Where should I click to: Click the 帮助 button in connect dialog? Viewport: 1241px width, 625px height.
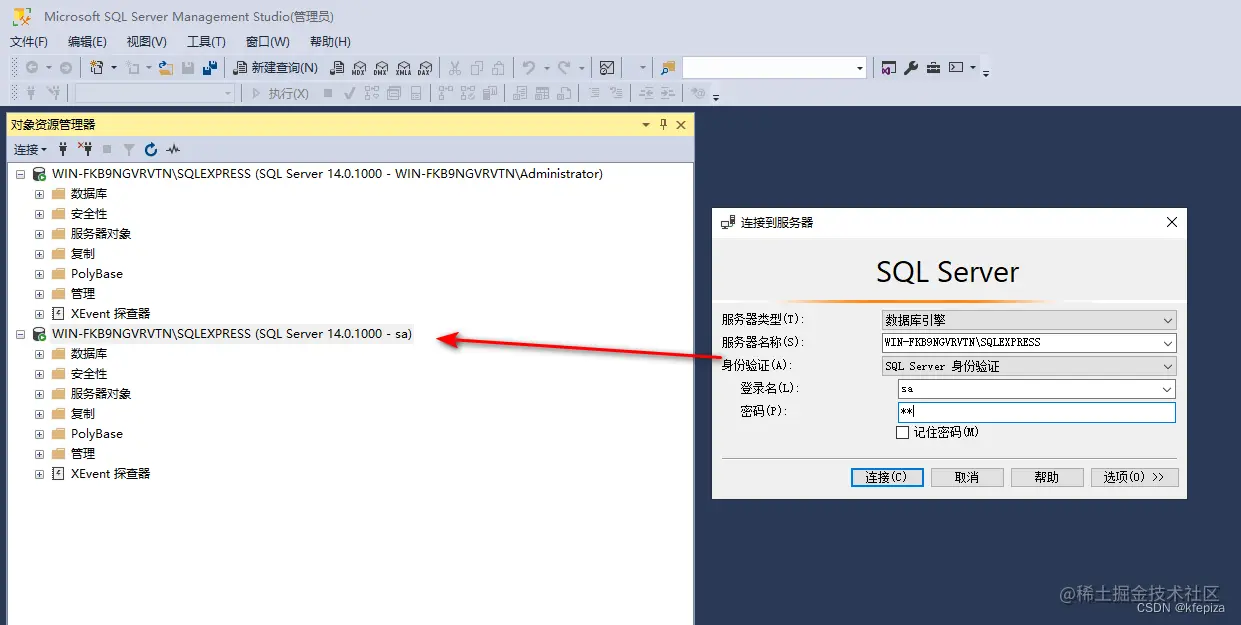click(x=1047, y=477)
